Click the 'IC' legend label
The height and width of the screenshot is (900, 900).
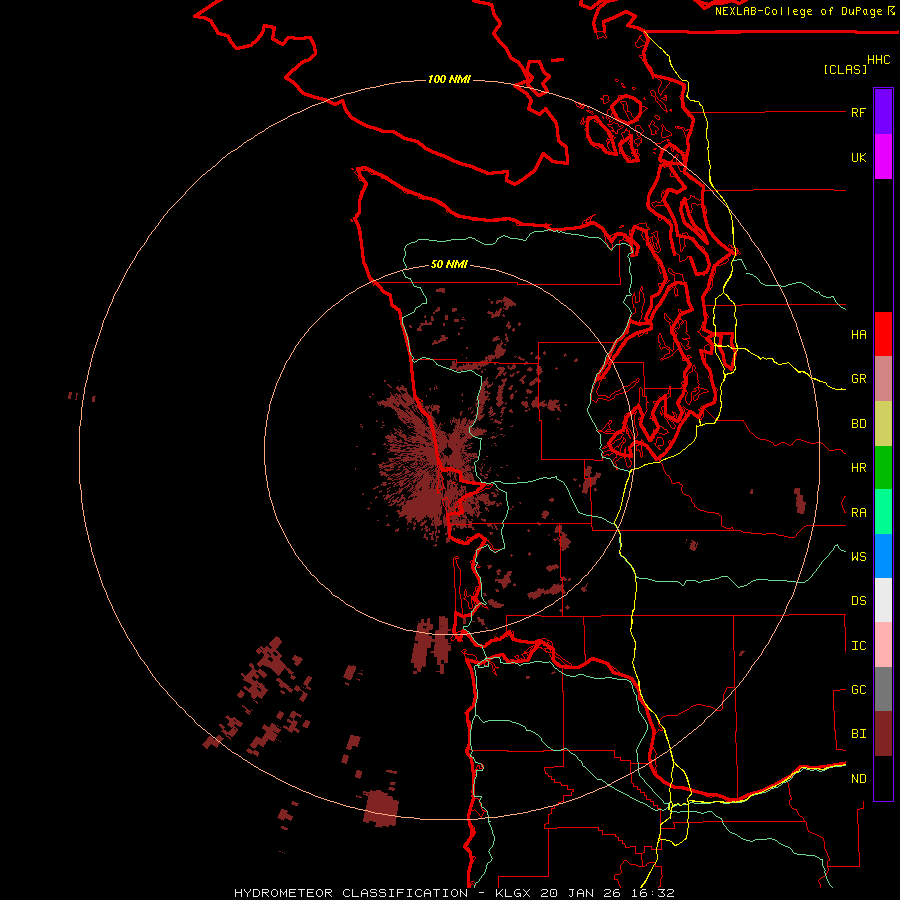[858, 646]
